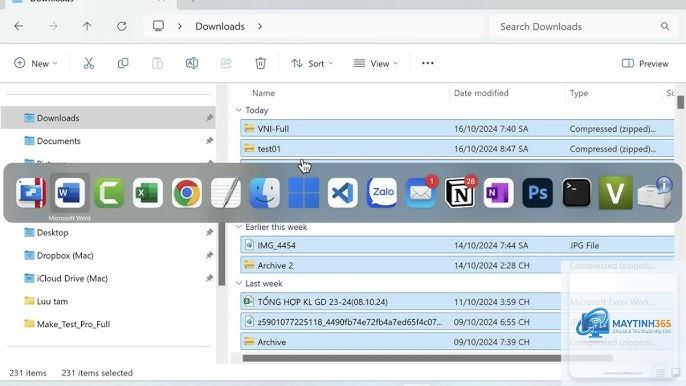The height and width of the screenshot is (386, 686).
Task: Open the See more three-dots menu
Action: tap(427, 63)
